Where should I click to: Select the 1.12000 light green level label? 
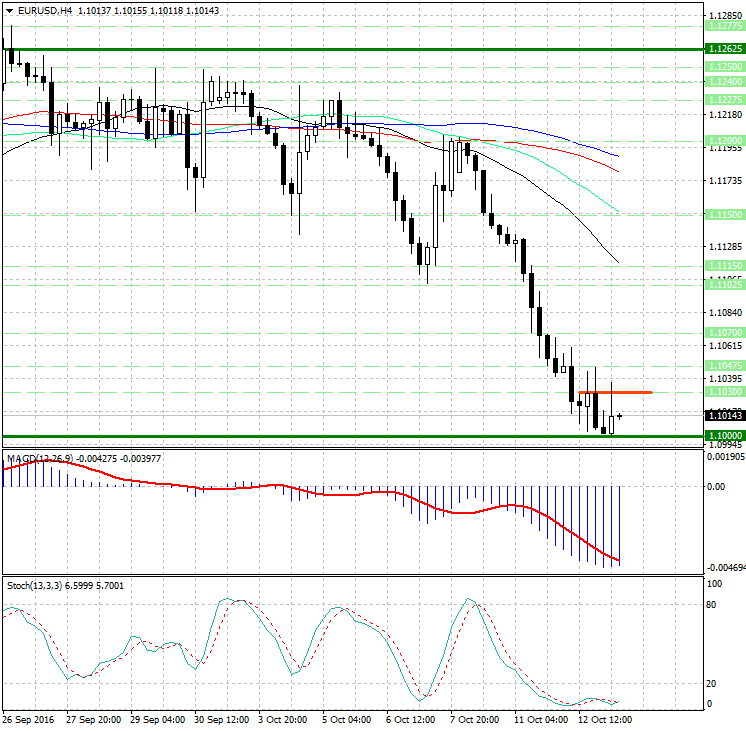pyautogui.click(x=723, y=140)
